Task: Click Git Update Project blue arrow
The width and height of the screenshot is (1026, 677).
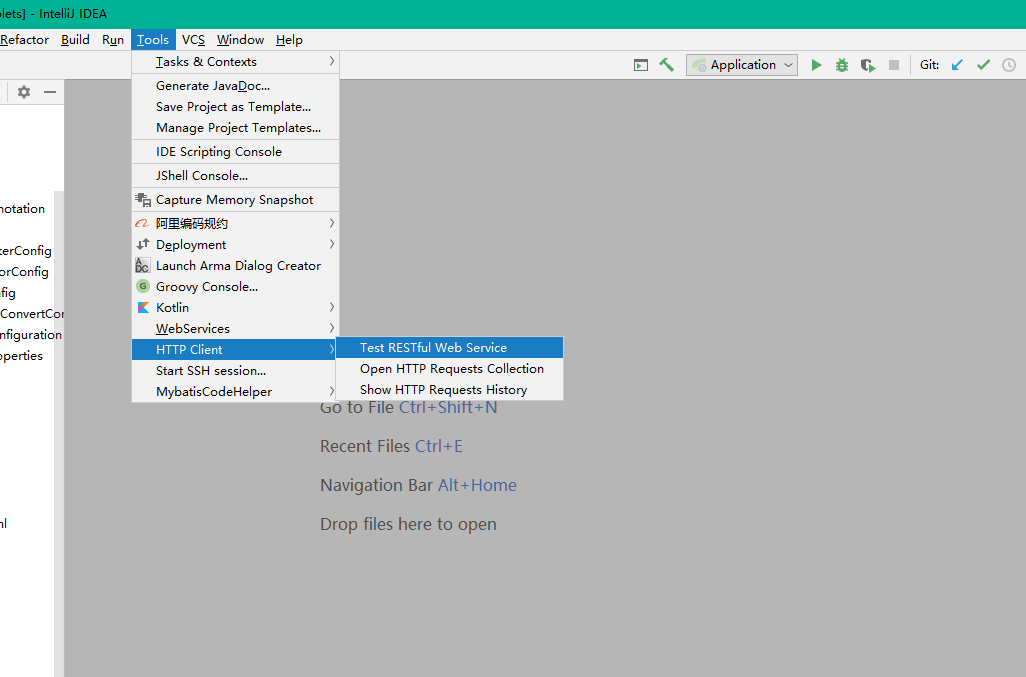Action: coord(957,65)
